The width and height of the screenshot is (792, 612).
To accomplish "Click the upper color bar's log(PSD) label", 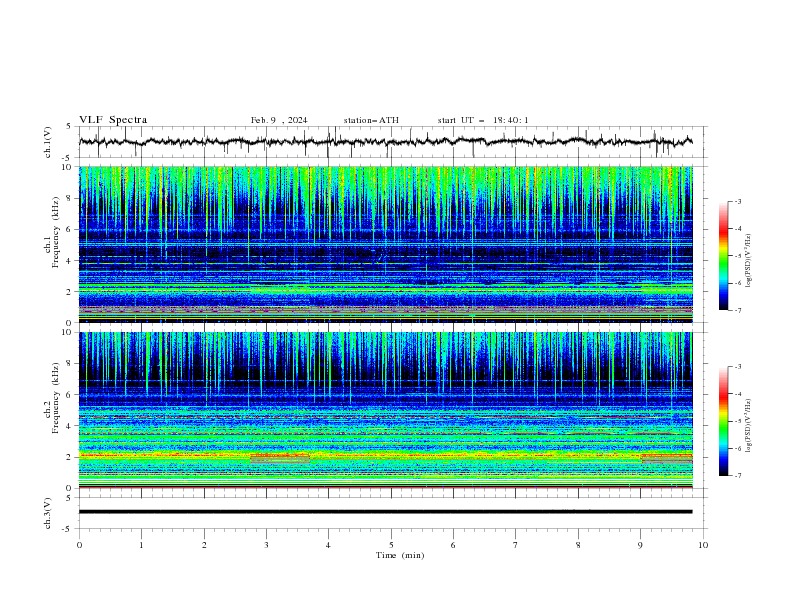I will pyautogui.click(x=749, y=261).
